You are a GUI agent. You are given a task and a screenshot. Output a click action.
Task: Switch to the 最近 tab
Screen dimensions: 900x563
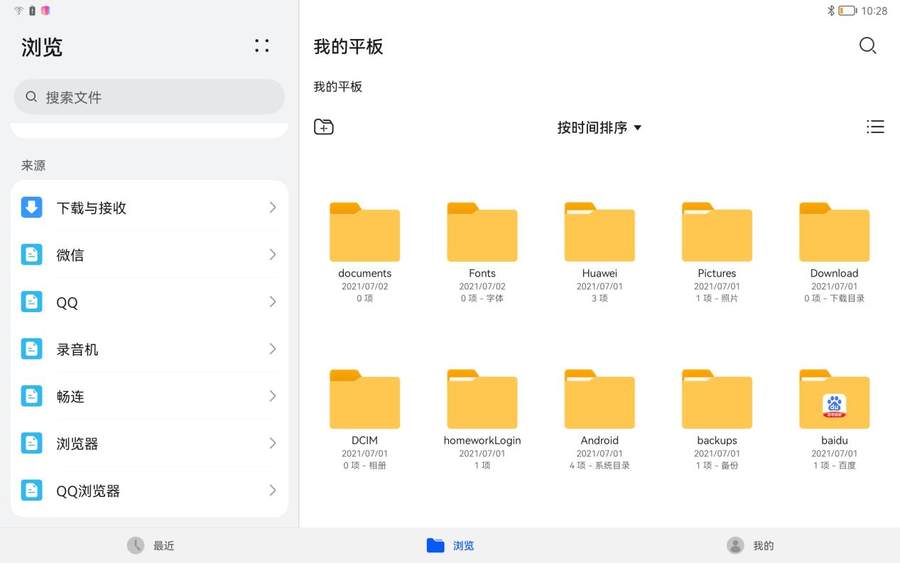point(150,546)
